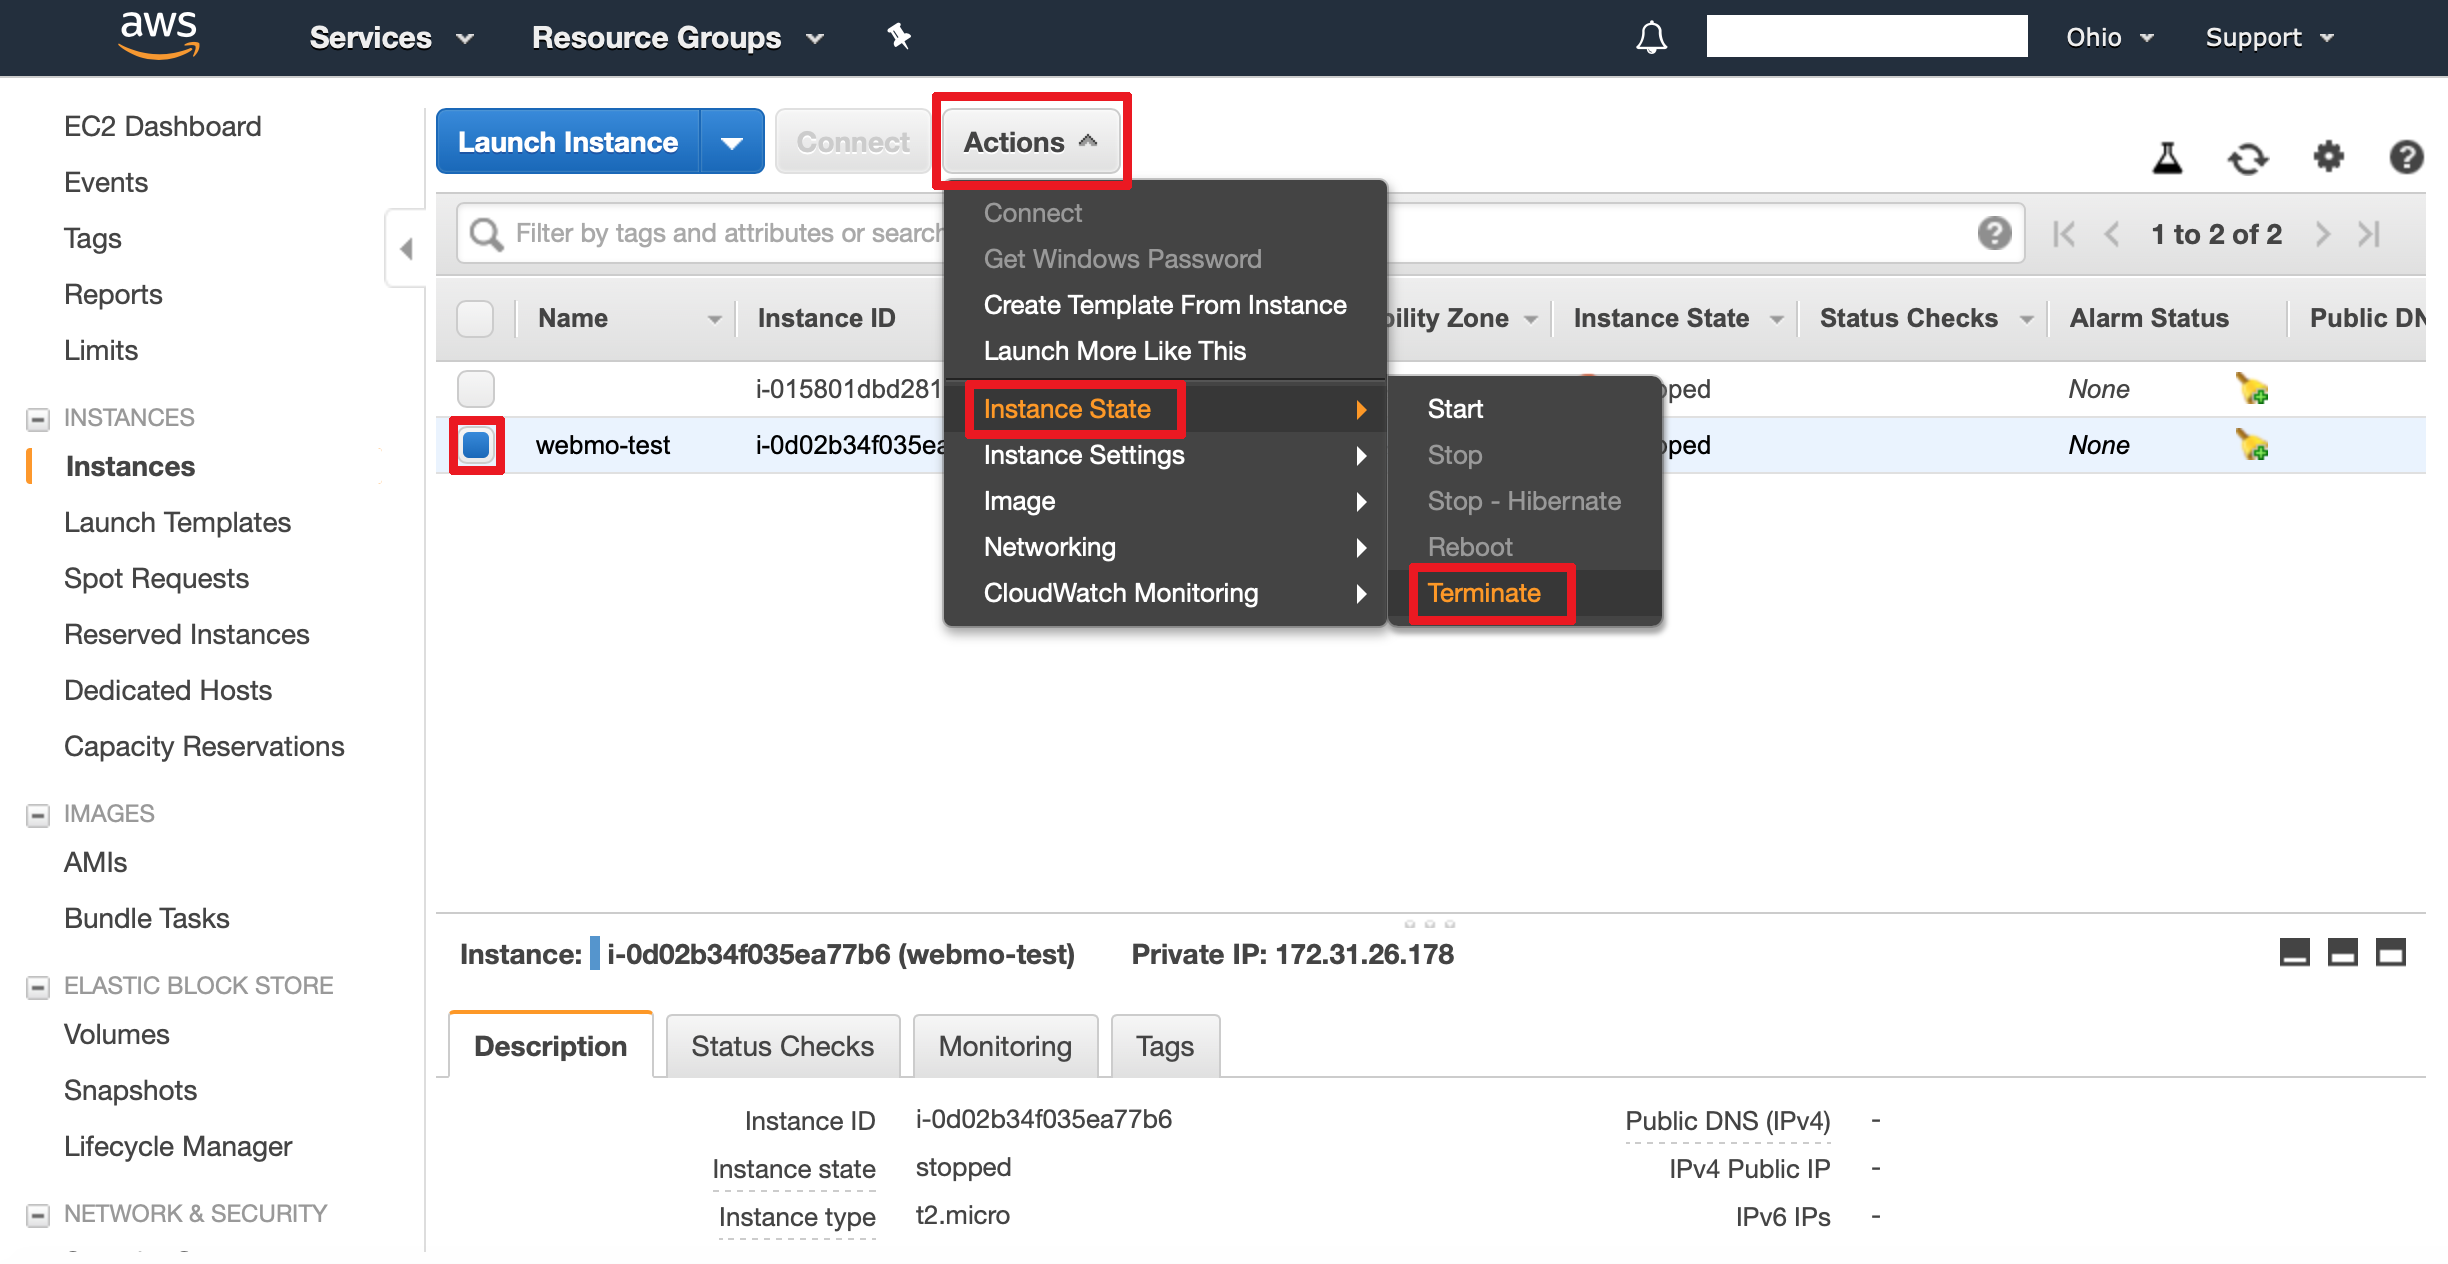Add alarm icon for webmo-test row
The height and width of the screenshot is (1264, 2448).
[2252, 445]
